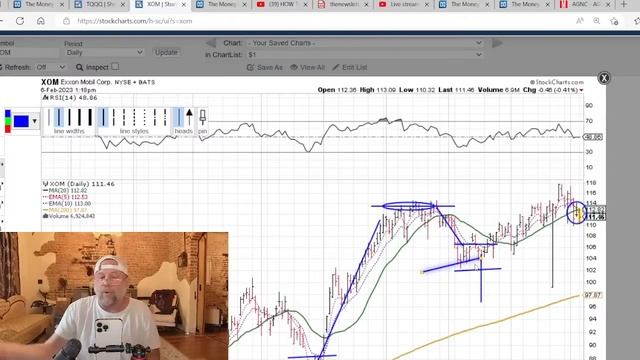Choose the third line style option

point(124,117)
